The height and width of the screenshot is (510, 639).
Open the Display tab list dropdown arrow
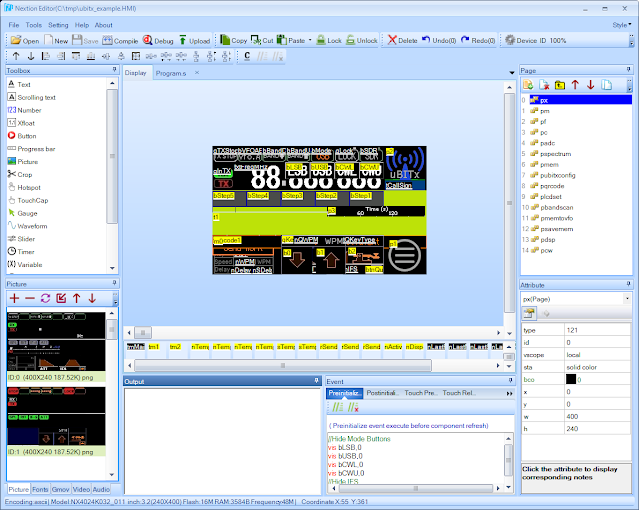coord(512,73)
